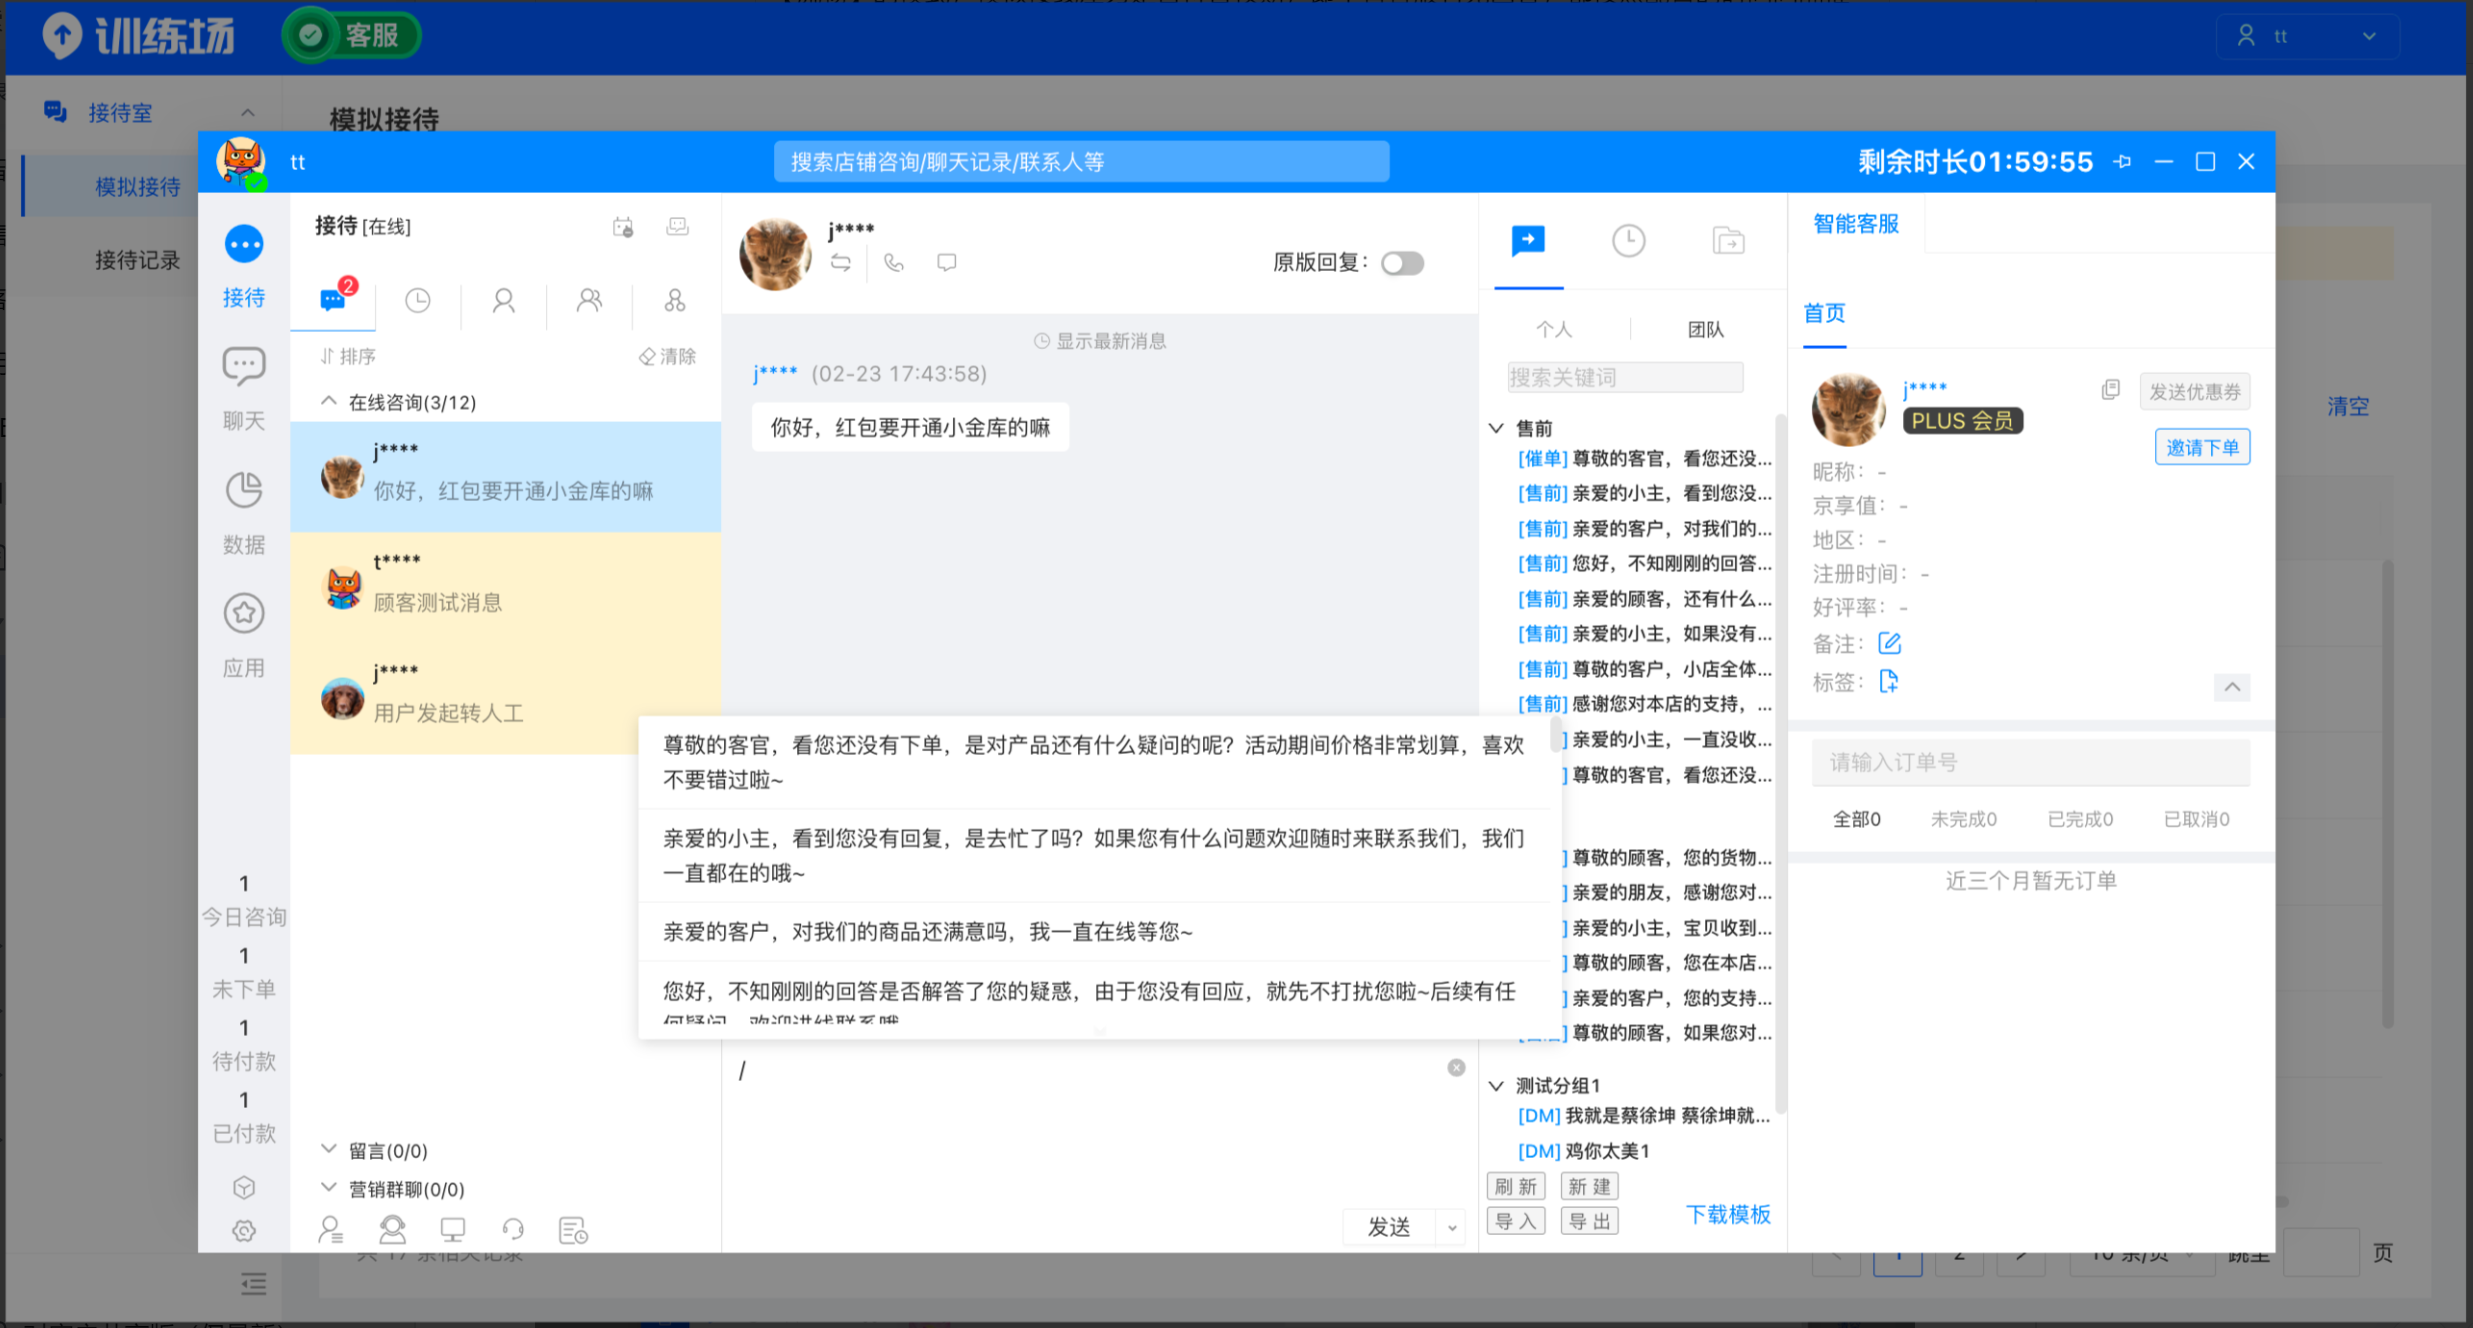The width and height of the screenshot is (2473, 1328).
Task: Expand the 营销群聊(0/0) section
Action: (328, 1187)
